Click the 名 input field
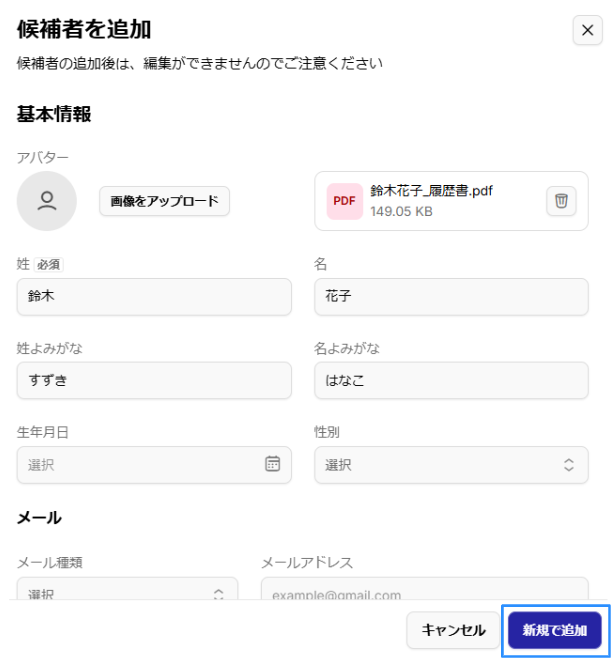 click(x=451, y=296)
